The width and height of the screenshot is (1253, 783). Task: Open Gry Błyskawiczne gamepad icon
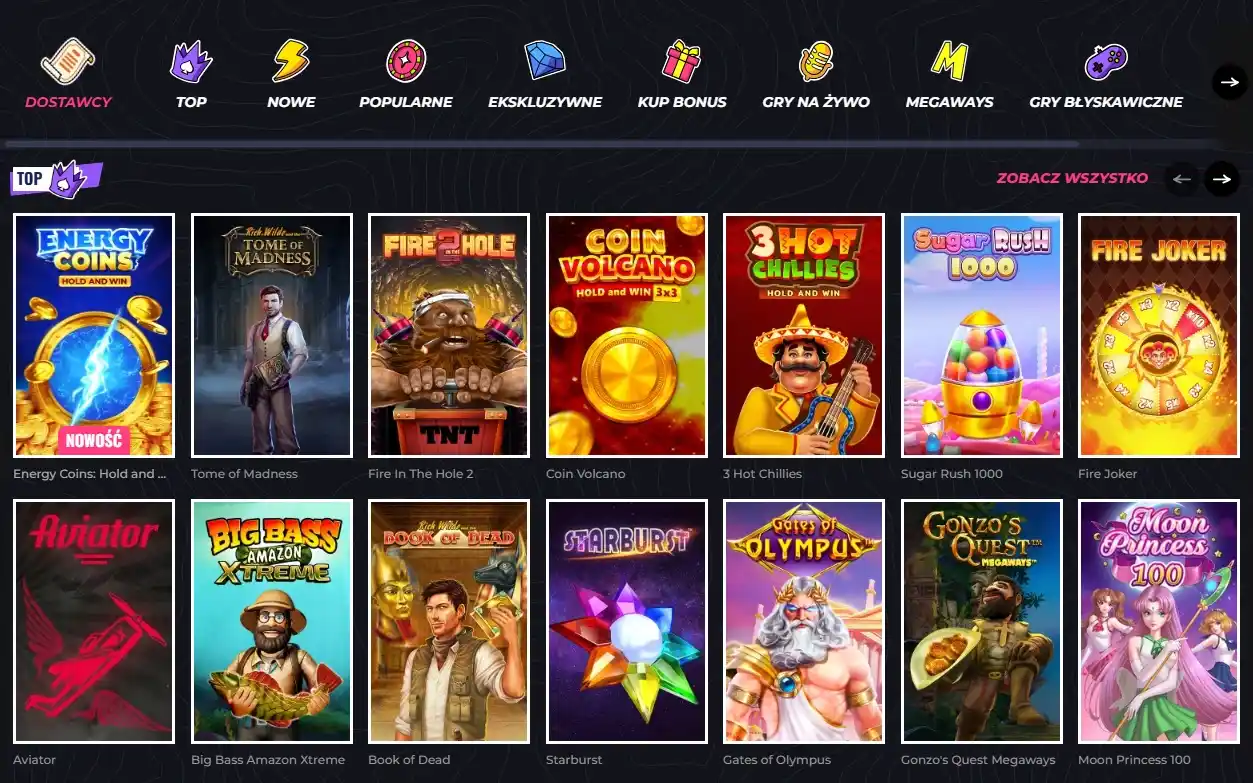click(x=1106, y=61)
